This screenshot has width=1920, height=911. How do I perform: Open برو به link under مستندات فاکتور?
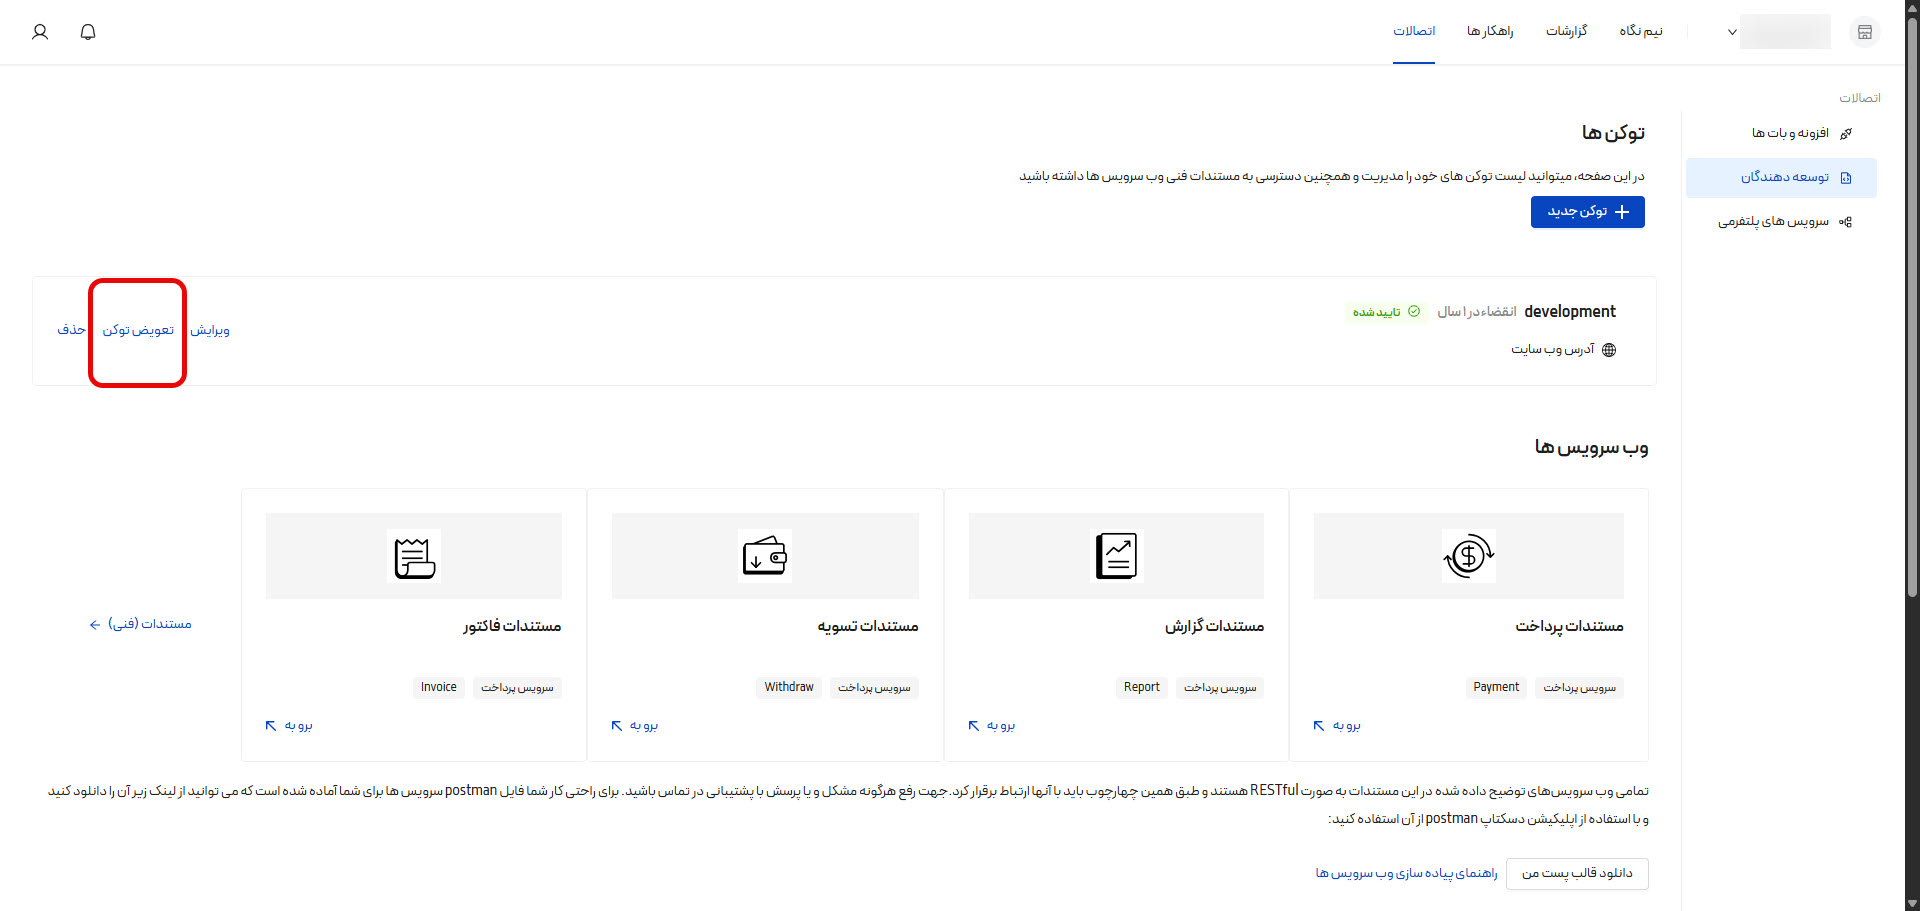point(288,725)
